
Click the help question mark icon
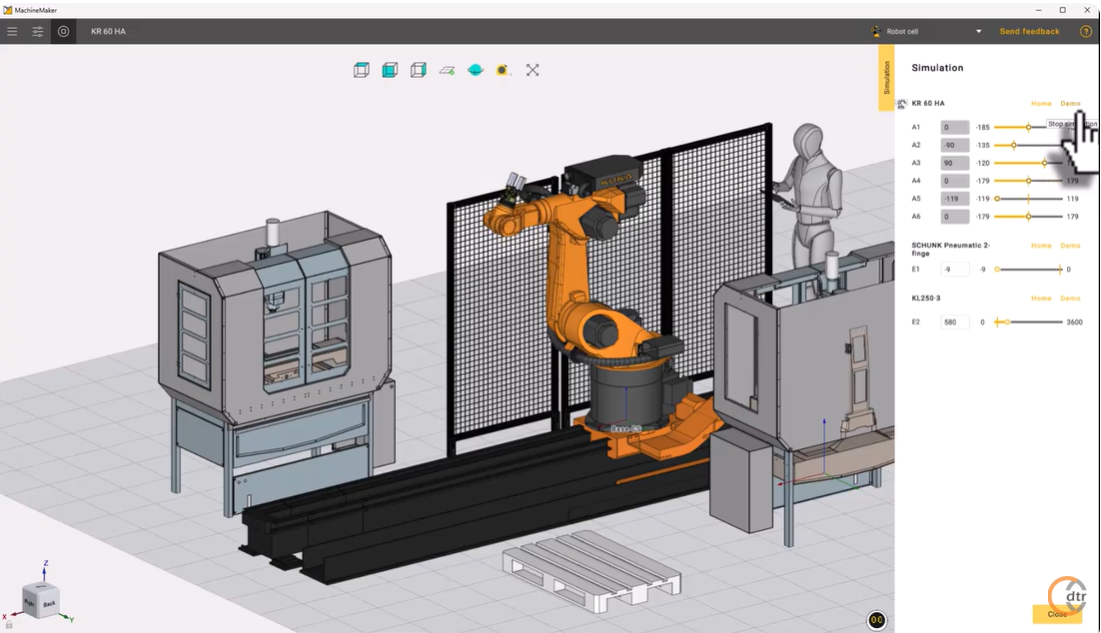click(1086, 32)
